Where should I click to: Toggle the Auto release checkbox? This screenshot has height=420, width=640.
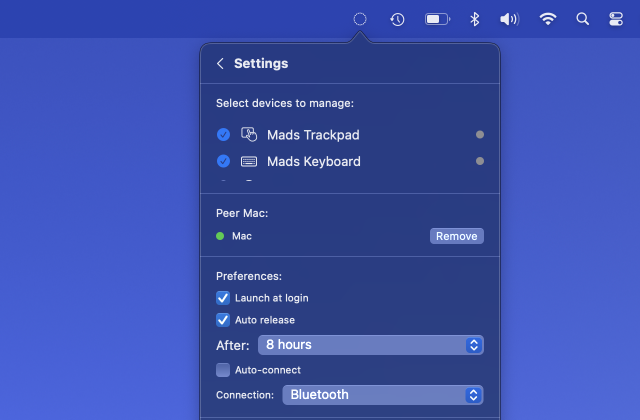[223, 320]
